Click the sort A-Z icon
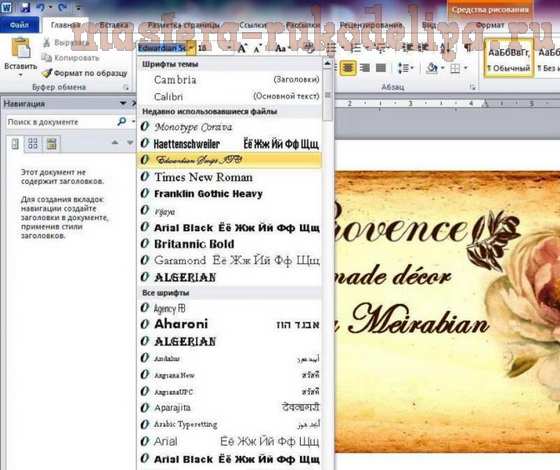Viewport: 560px width, 470px height. tap(445, 48)
